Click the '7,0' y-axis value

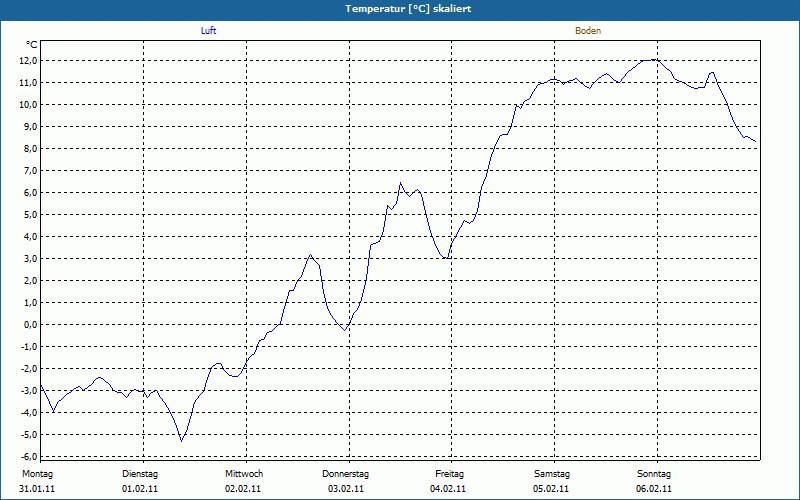click(31, 170)
